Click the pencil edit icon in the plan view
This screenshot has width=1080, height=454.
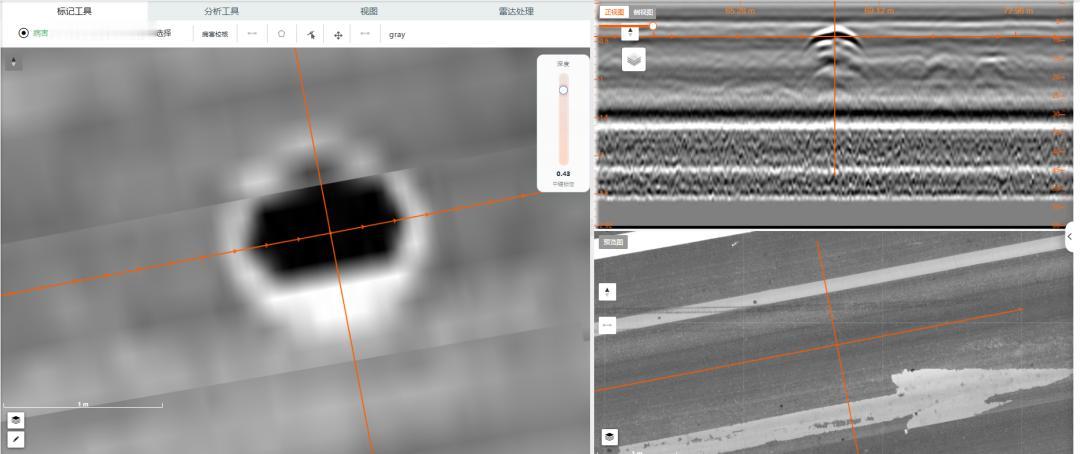[x=16, y=439]
